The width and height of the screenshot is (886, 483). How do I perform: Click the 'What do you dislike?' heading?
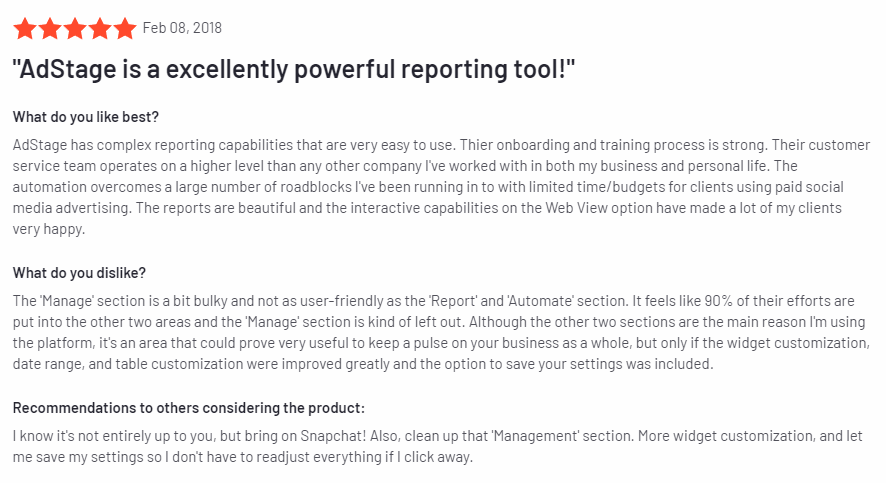pos(80,273)
